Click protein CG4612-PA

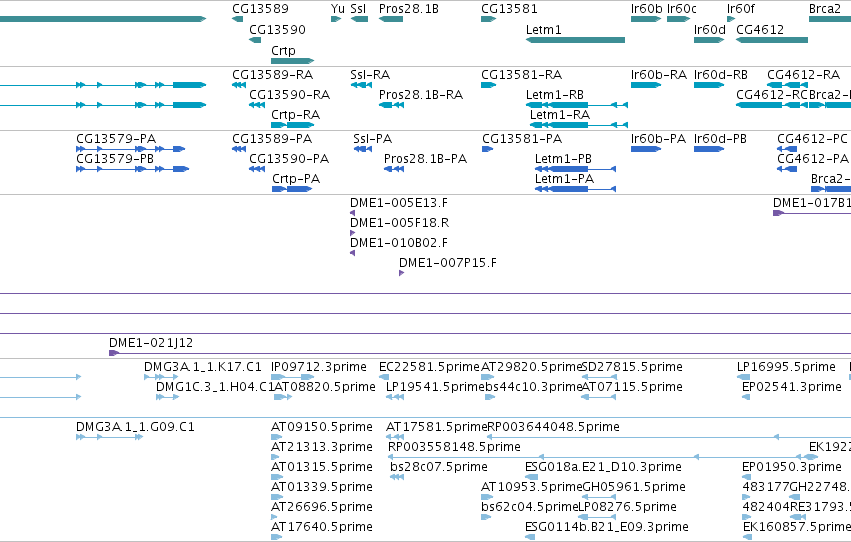[x=812, y=158]
